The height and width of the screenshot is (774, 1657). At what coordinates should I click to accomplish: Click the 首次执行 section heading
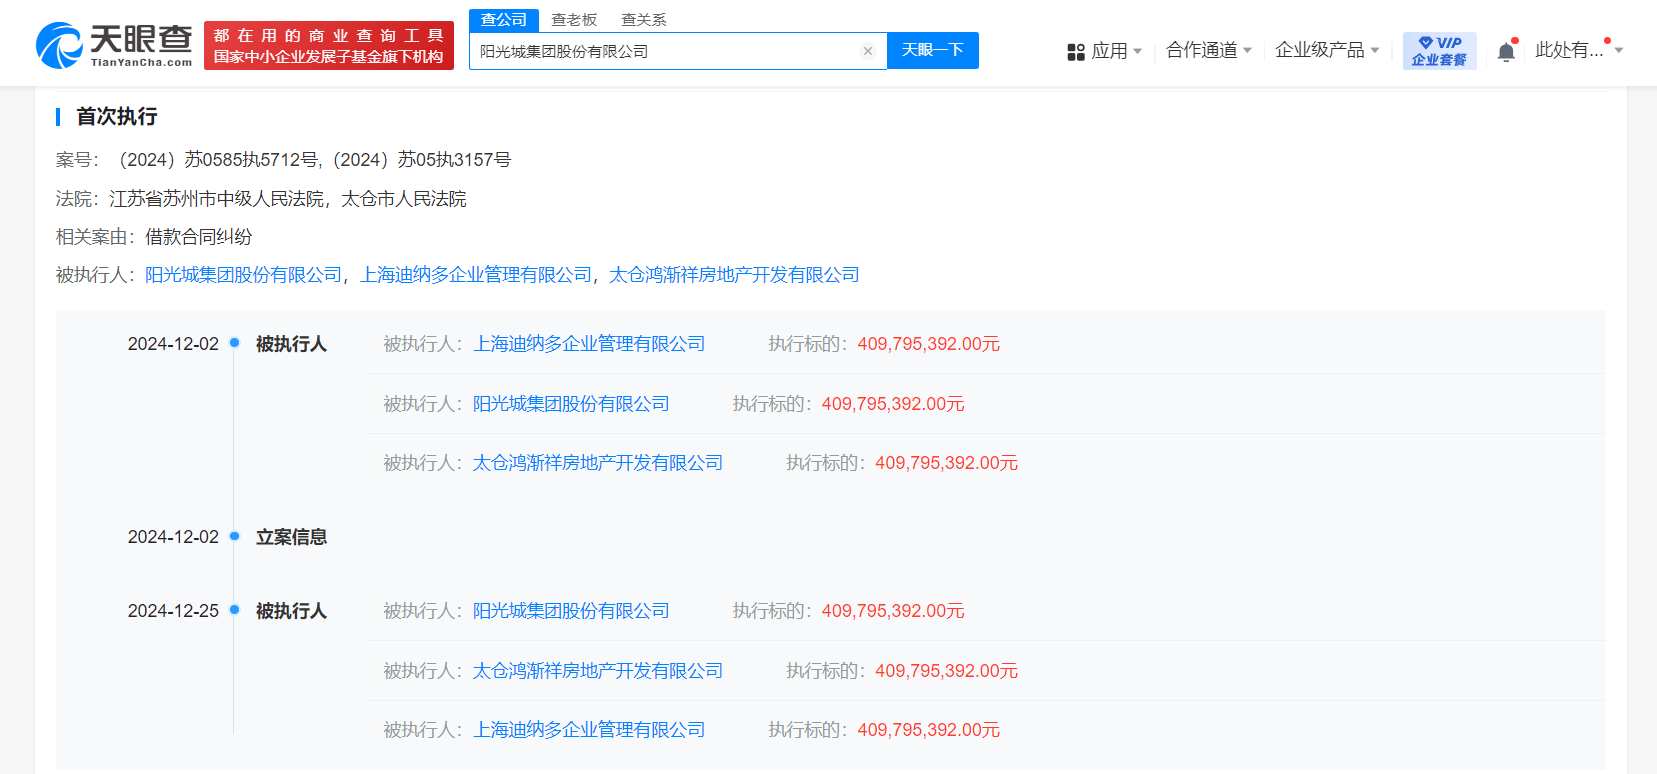point(117,117)
